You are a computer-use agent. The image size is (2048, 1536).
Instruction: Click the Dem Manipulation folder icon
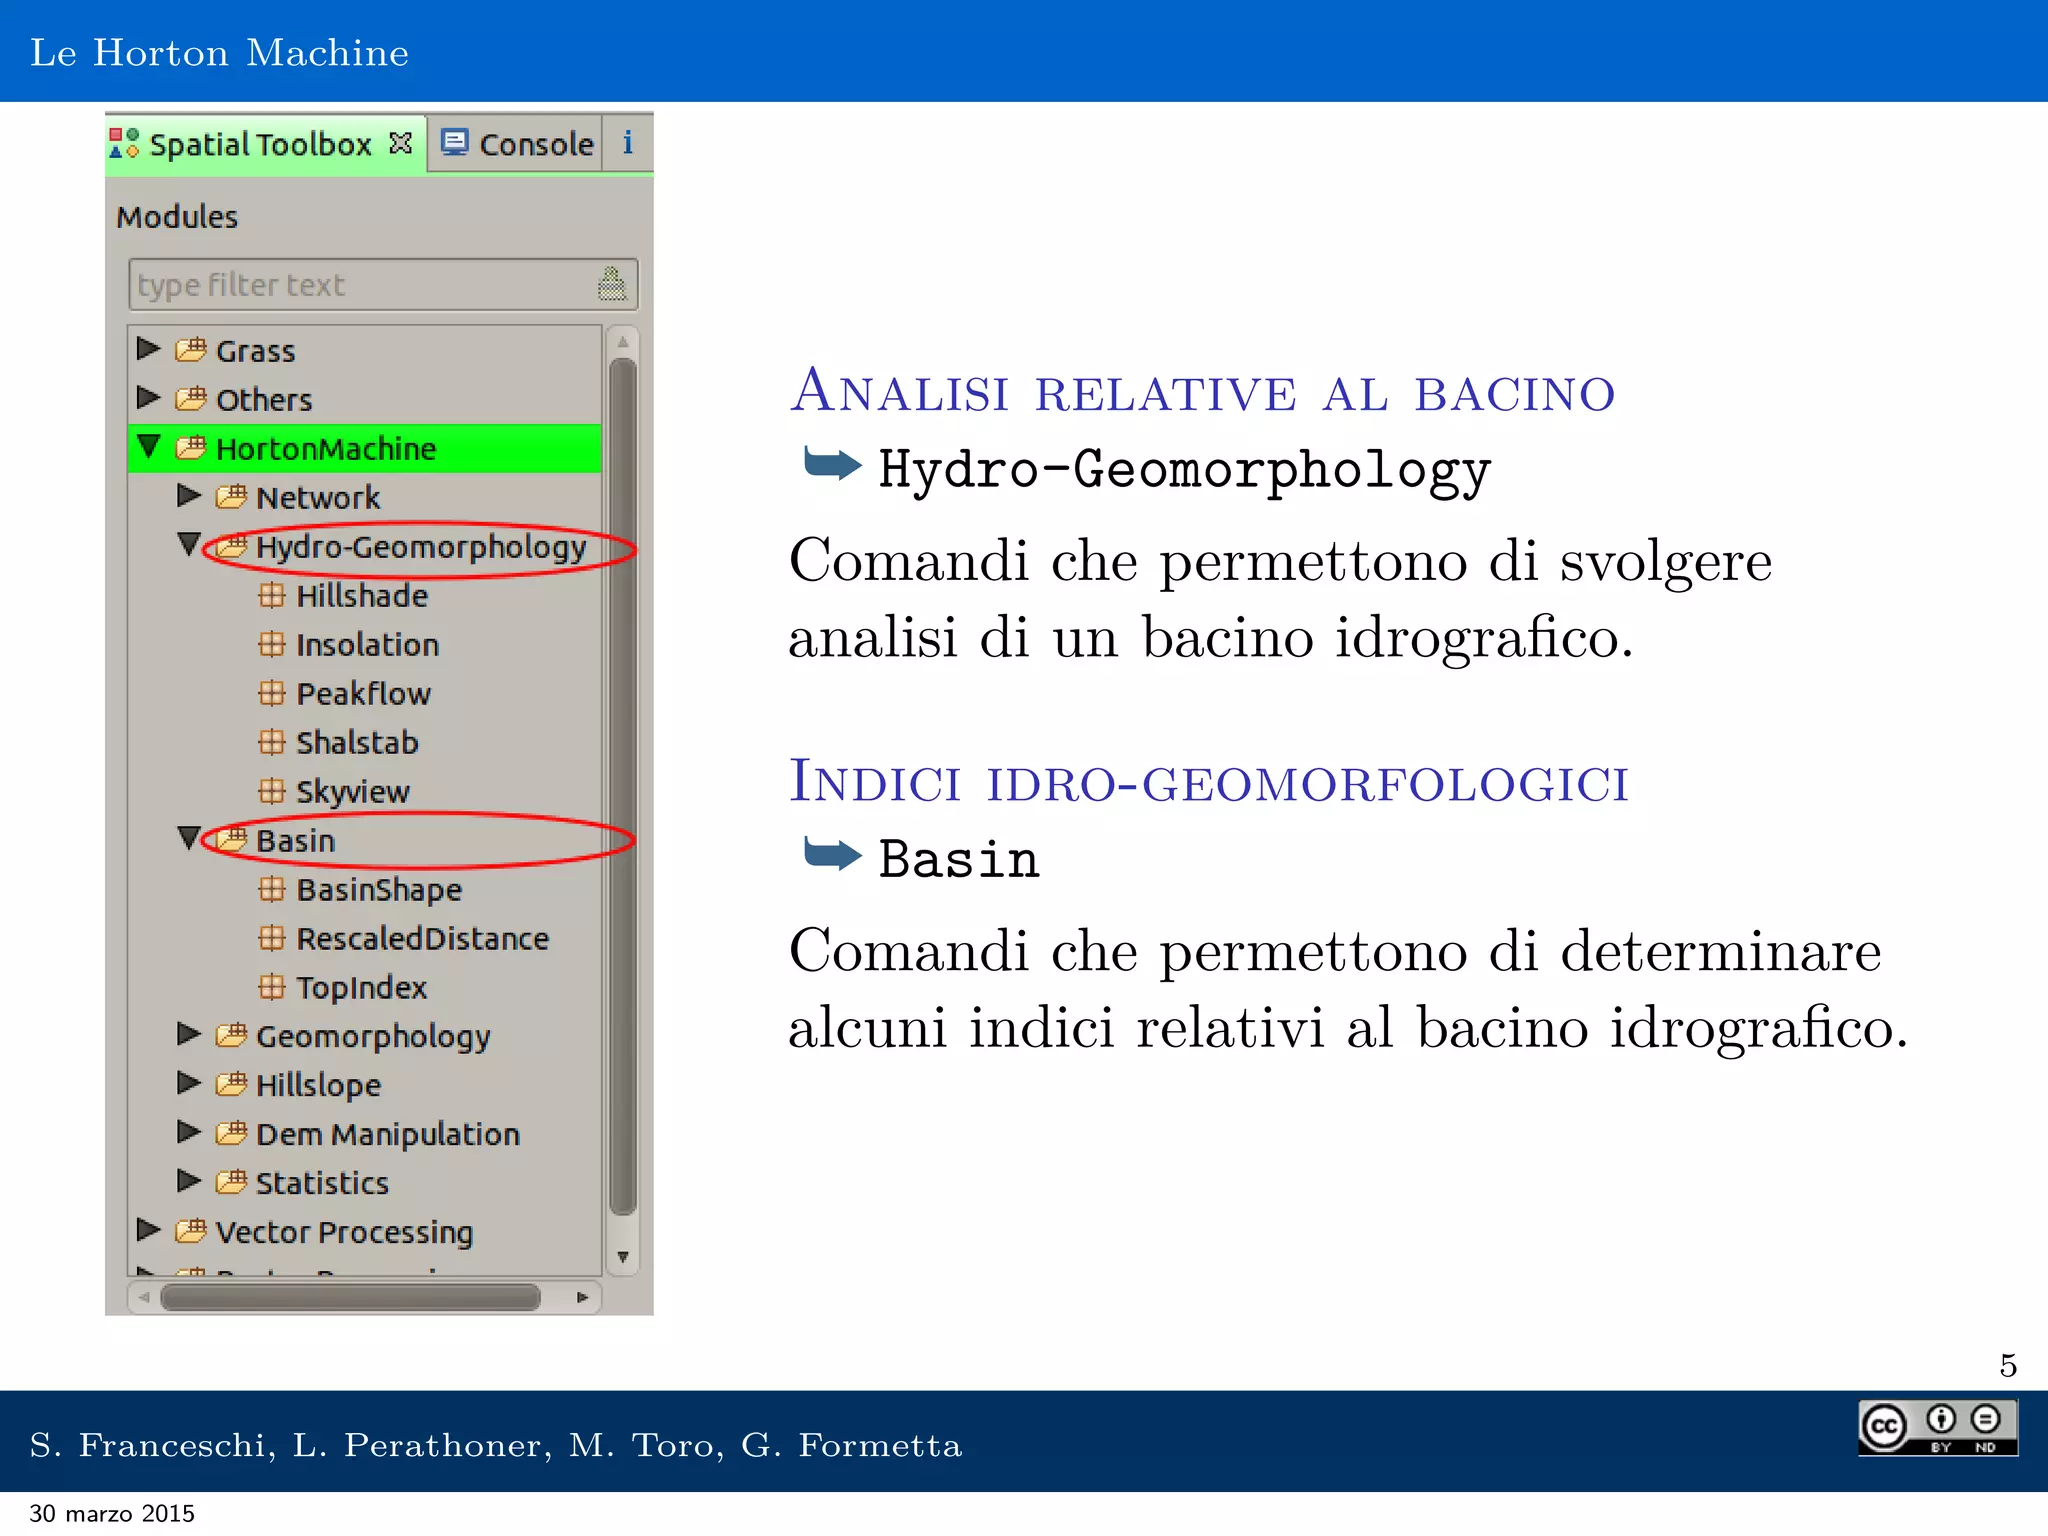coord(231,1133)
